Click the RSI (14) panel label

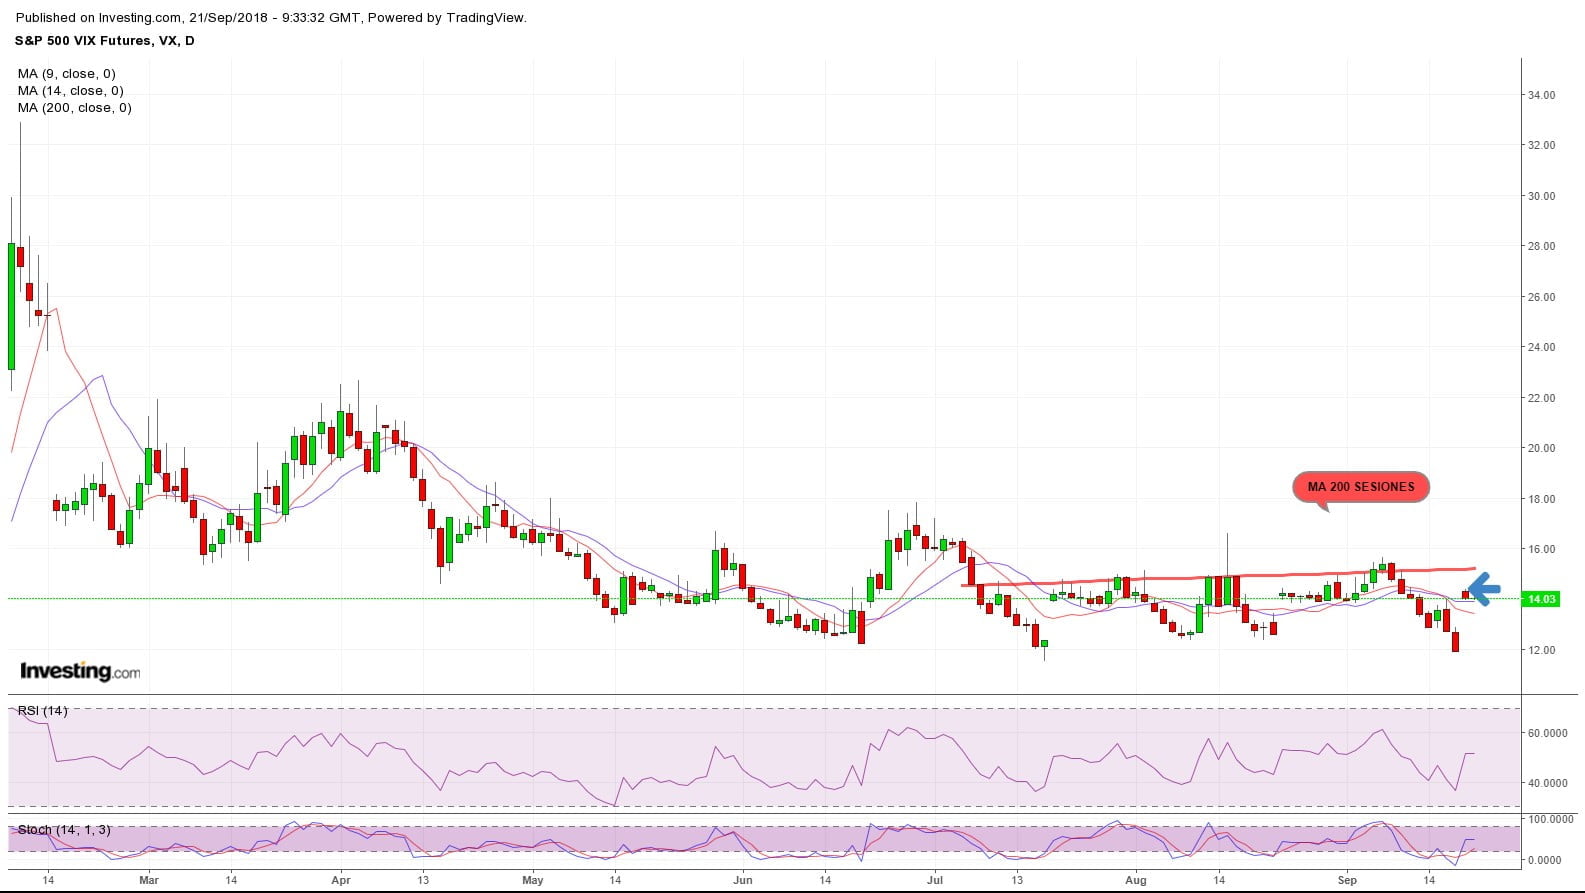(43, 711)
